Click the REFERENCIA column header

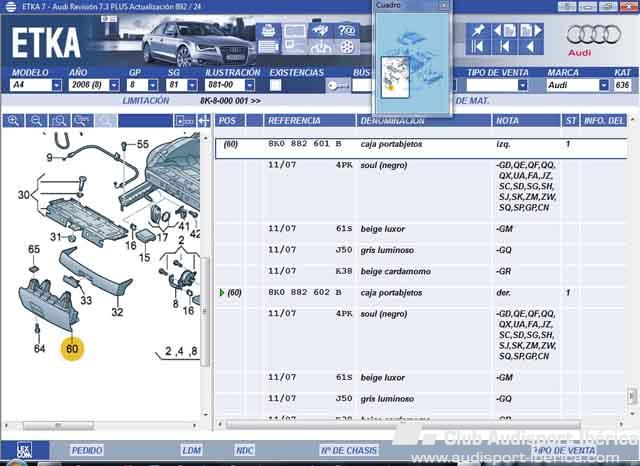309,121
